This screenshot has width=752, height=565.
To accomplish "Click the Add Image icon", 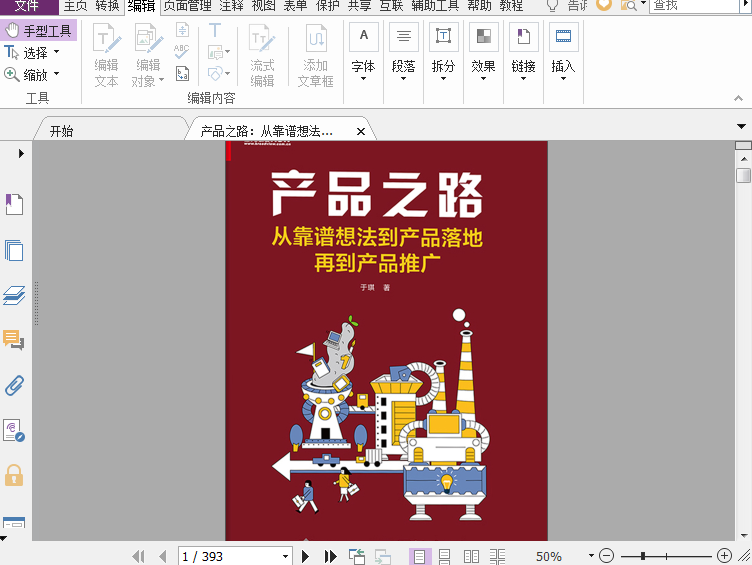I will 215,52.
